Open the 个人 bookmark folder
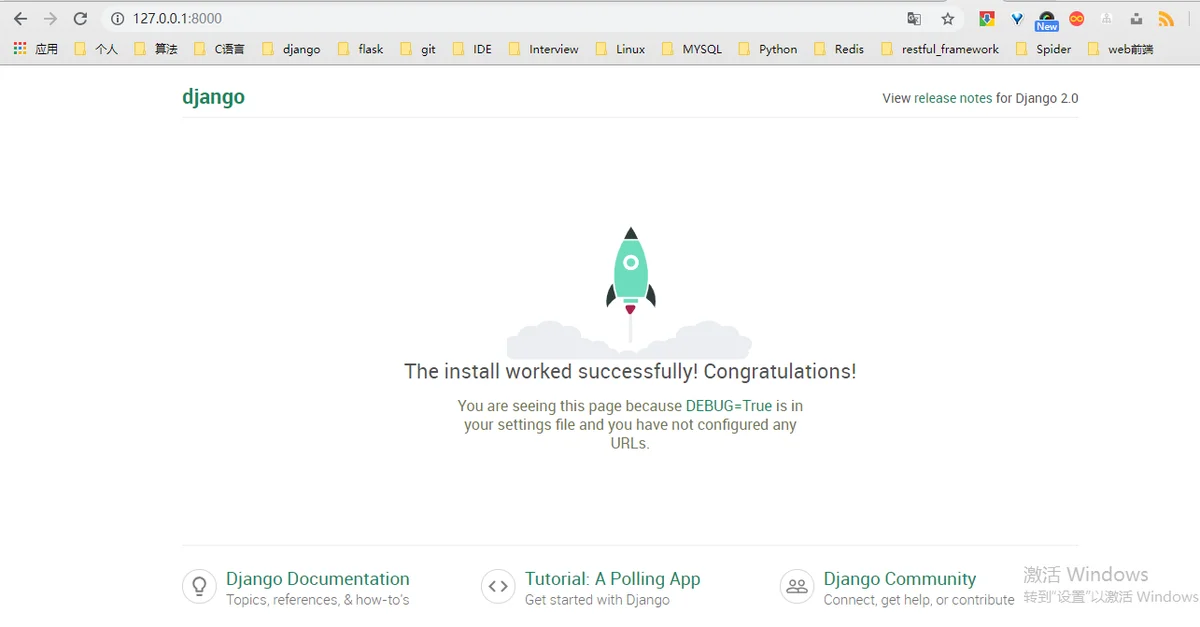The width and height of the screenshot is (1200, 627). click(x=96, y=49)
